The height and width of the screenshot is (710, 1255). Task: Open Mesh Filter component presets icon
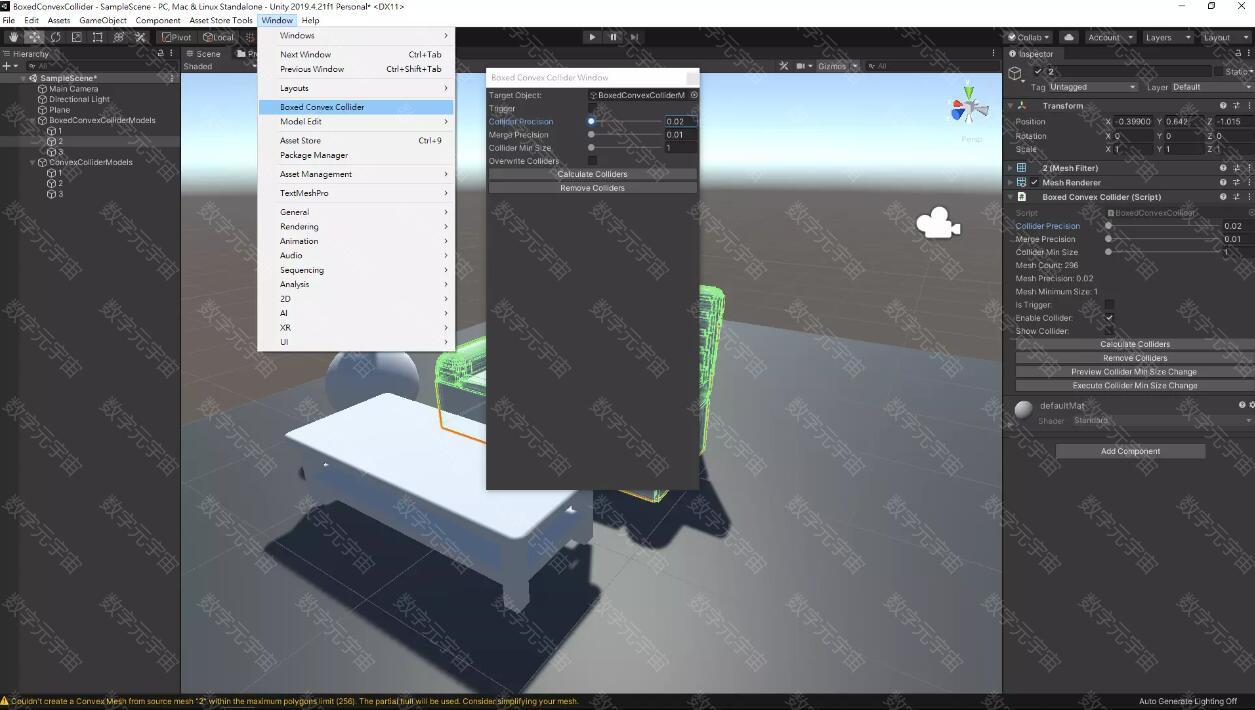[1236, 168]
